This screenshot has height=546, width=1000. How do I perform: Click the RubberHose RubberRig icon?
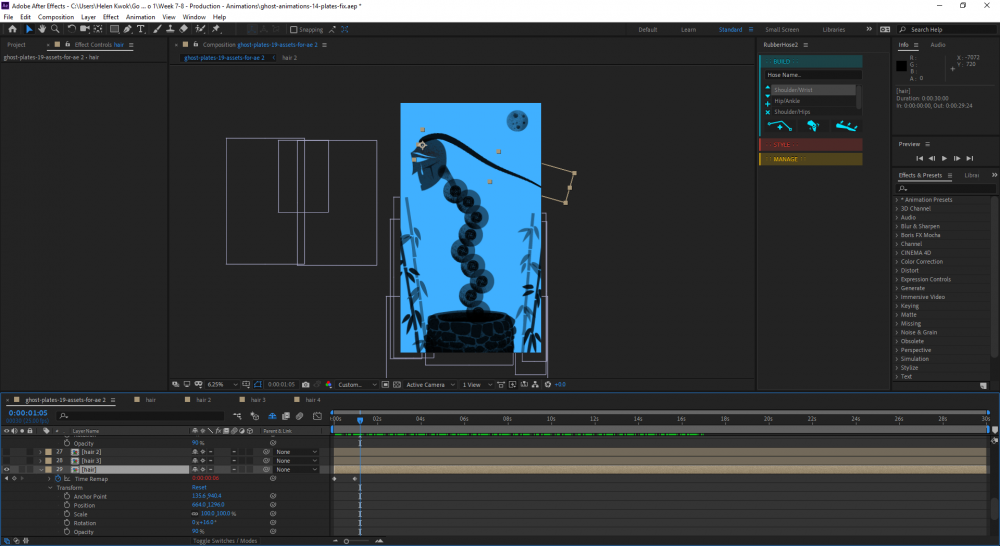[812, 126]
